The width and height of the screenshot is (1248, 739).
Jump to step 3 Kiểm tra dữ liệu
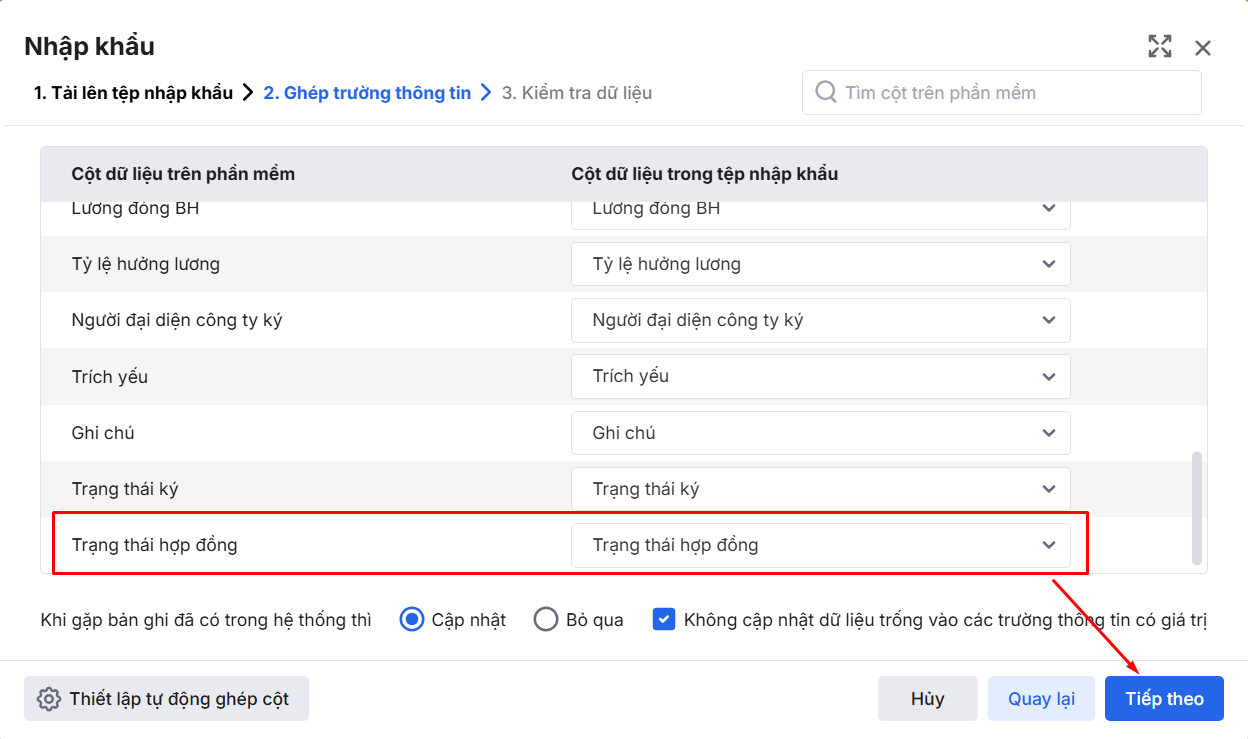pyautogui.click(x=577, y=93)
